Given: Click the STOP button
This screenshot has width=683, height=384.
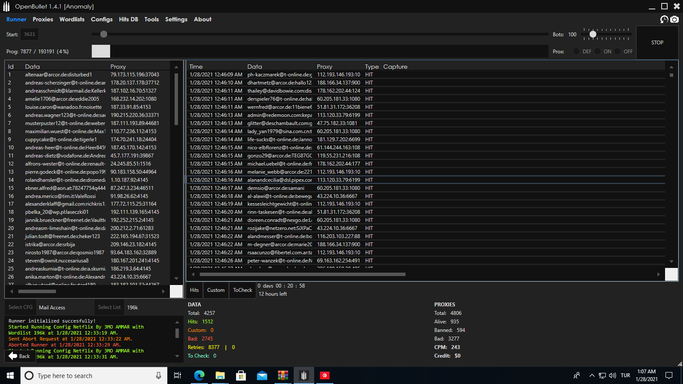Looking at the screenshot, I should (x=657, y=42).
